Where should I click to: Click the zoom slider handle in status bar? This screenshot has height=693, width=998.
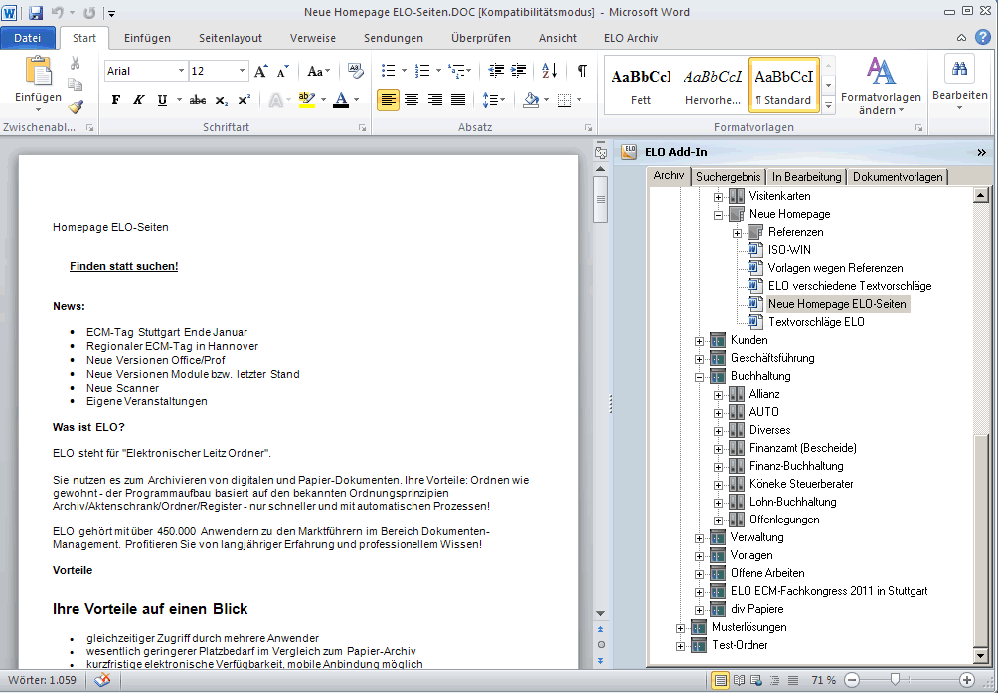pyautogui.click(x=895, y=680)
